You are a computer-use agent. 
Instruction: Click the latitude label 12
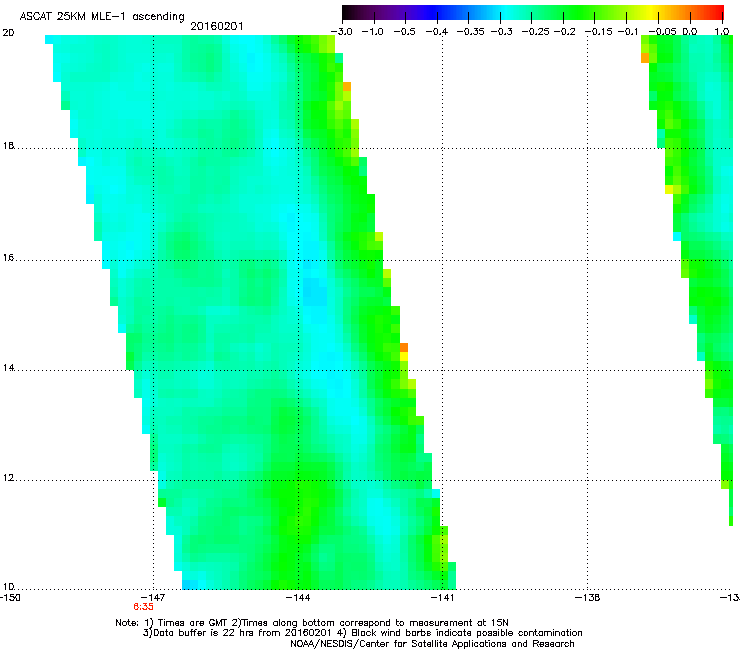coord(8,478)
